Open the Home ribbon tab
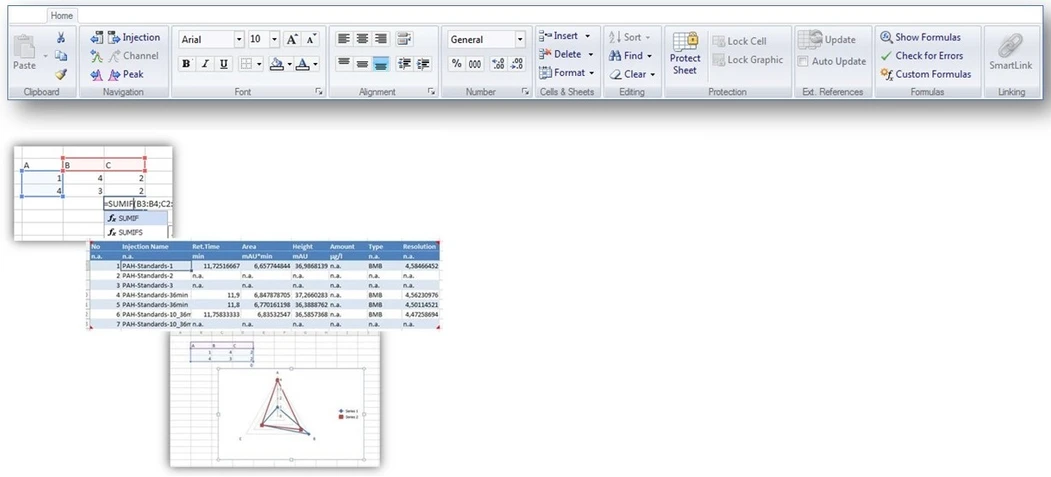Image resolution: width=1051 pixels, height=477 pixels. 62,15
